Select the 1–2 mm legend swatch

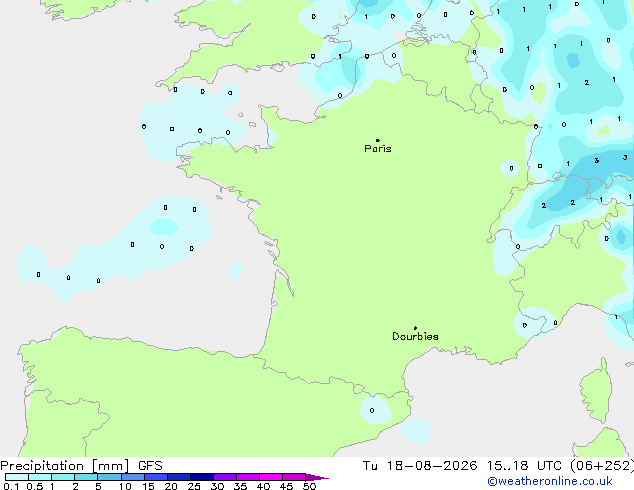(x=63, y=477)
